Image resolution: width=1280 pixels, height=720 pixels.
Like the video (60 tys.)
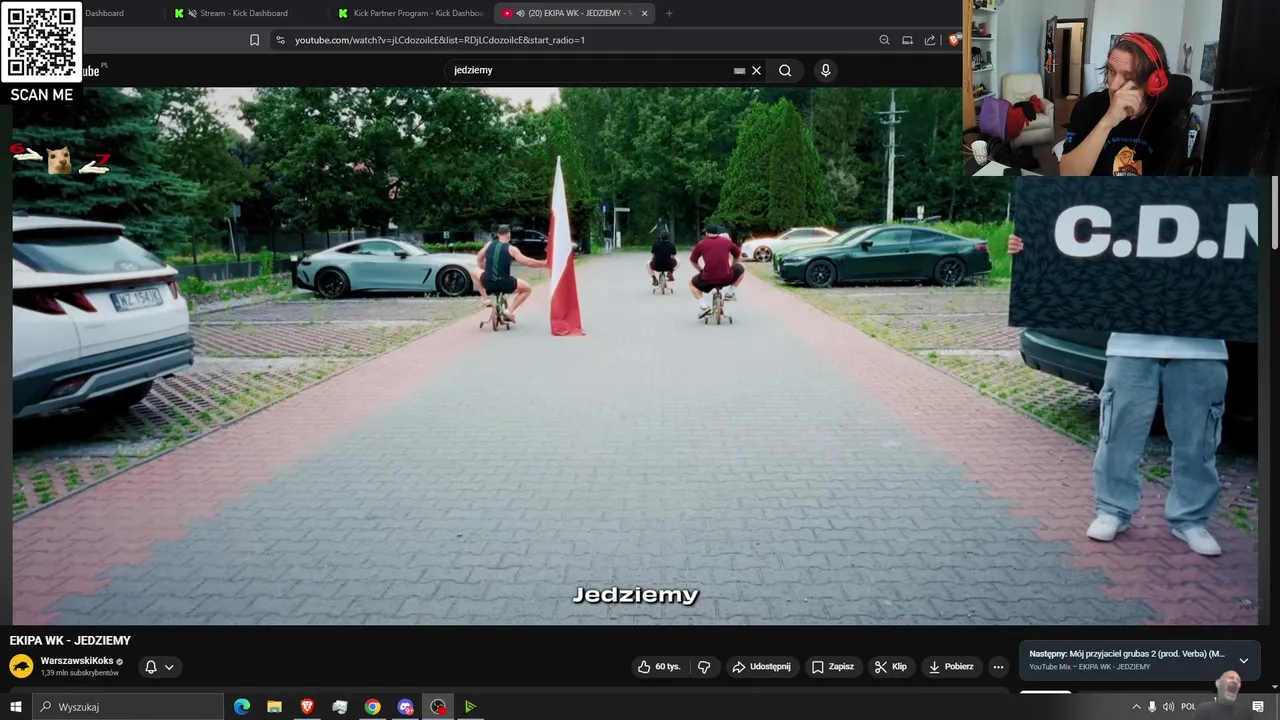(659, 667)
